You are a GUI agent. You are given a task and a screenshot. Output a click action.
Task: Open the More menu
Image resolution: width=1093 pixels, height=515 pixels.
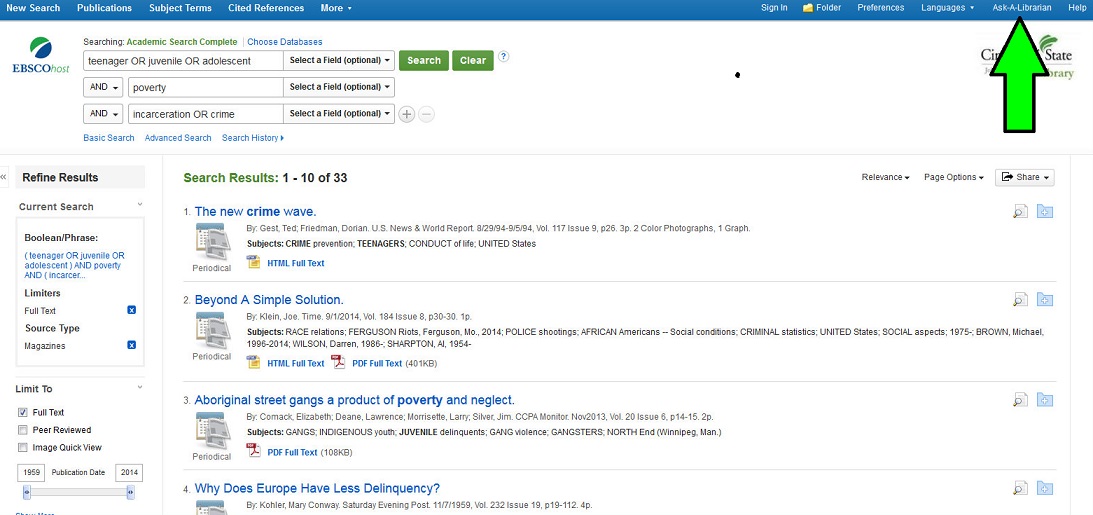click(336, 8)
